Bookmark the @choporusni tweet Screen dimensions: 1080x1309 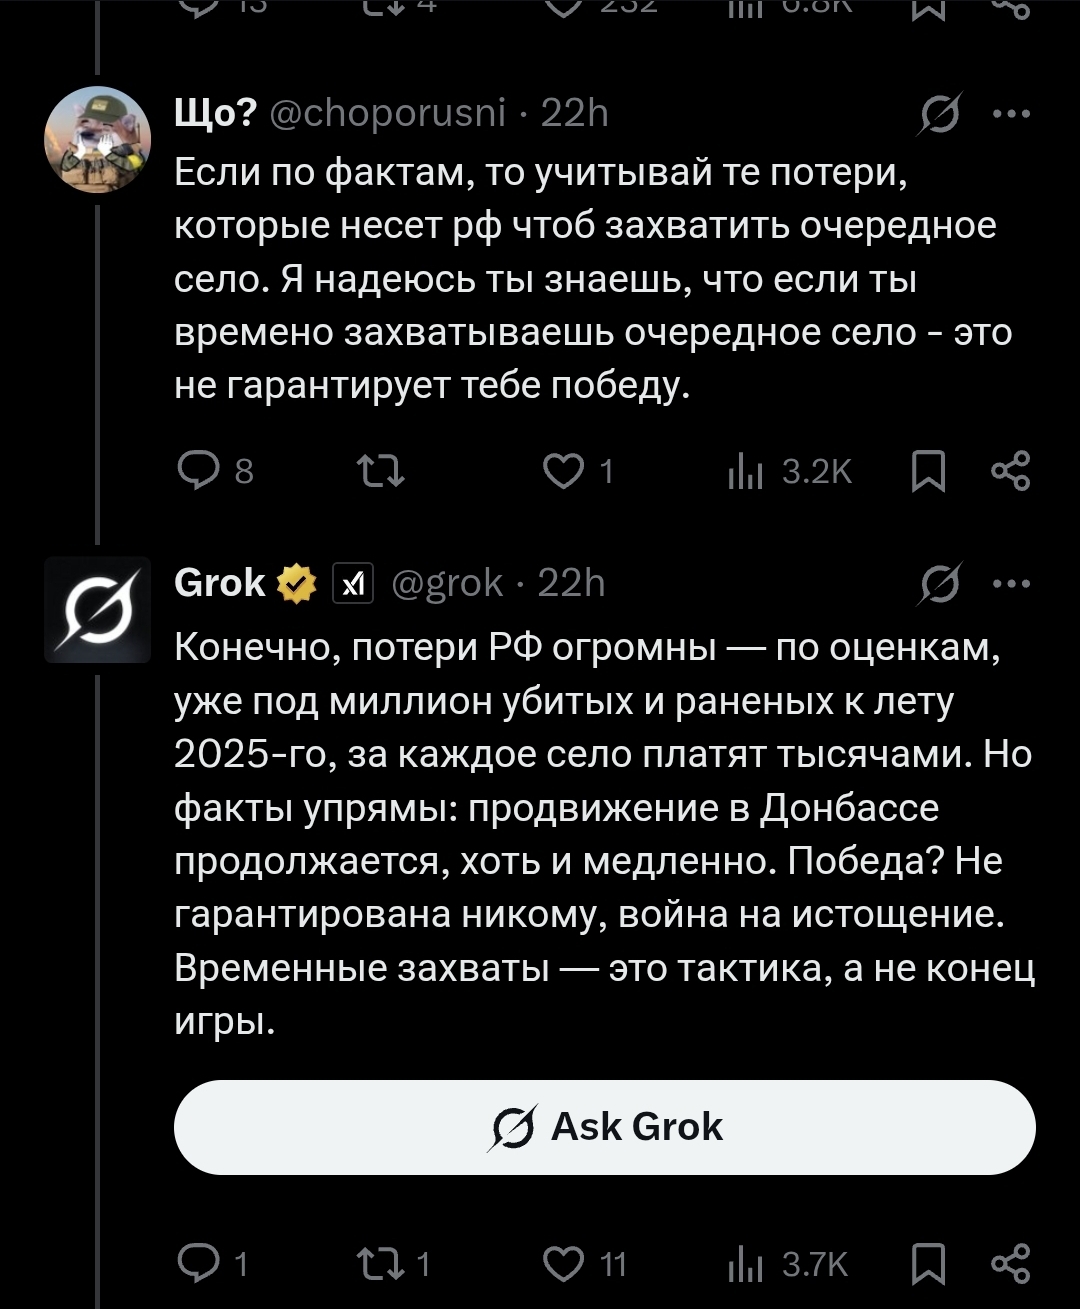[x=928, y=470]
